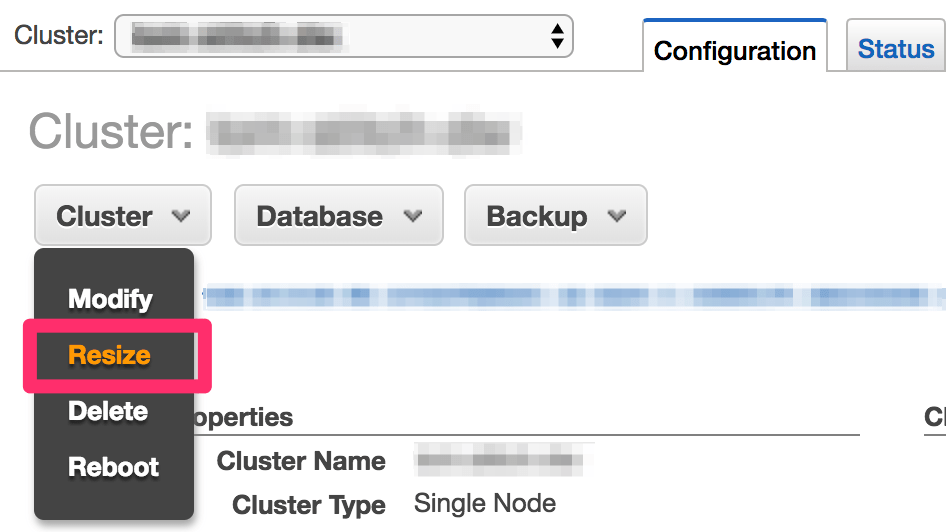Screen dimensions: 946x532
Task: Switch to the Status tab
Action: click(896, 46)
